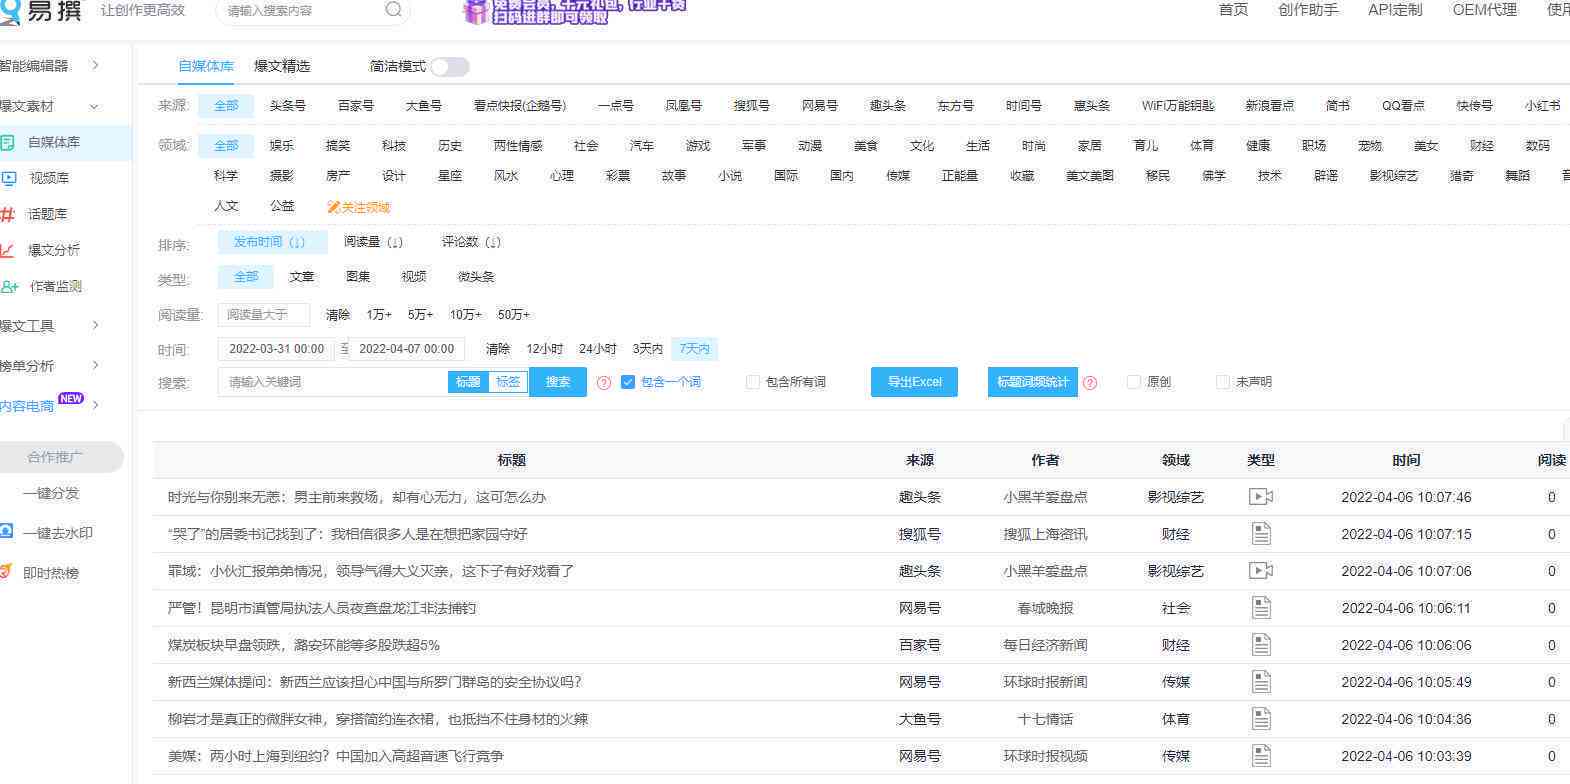Click article icon for 煤炭板块 row
Viewport: 1570px width, 784px height.
(1261, 645)
